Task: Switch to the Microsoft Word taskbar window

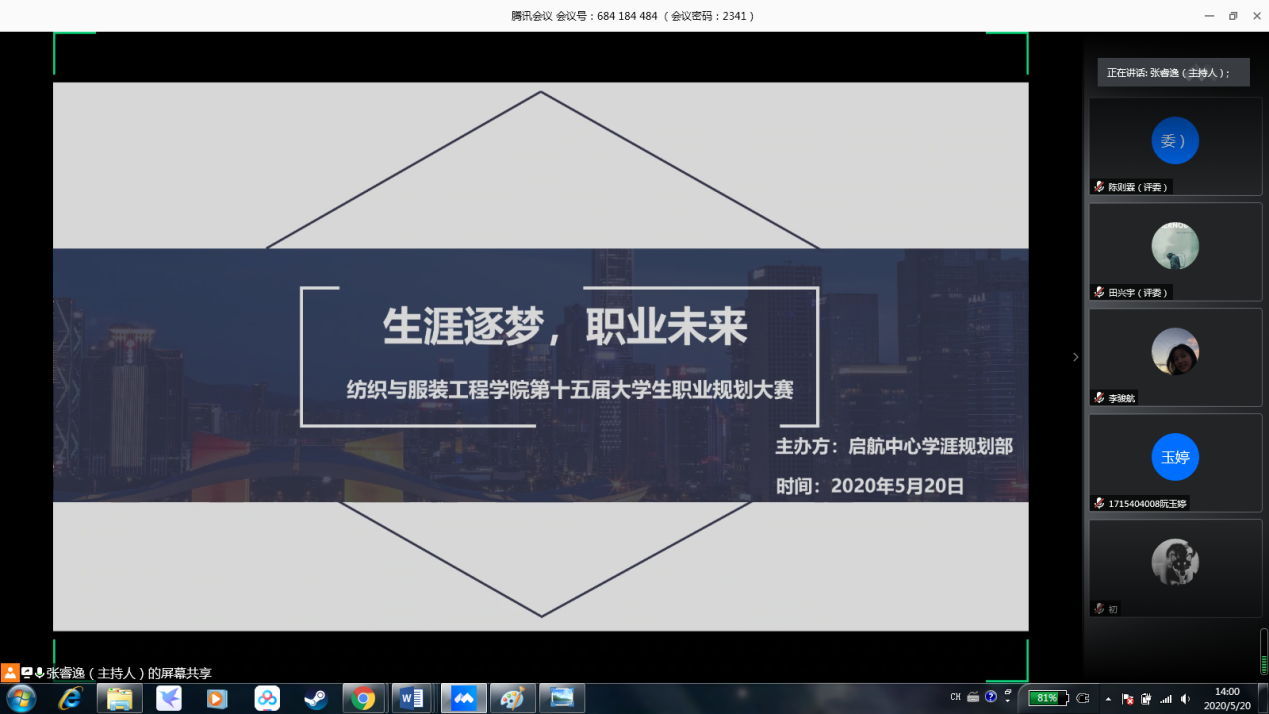Action: pyautogui.click(x=412, y=698)
